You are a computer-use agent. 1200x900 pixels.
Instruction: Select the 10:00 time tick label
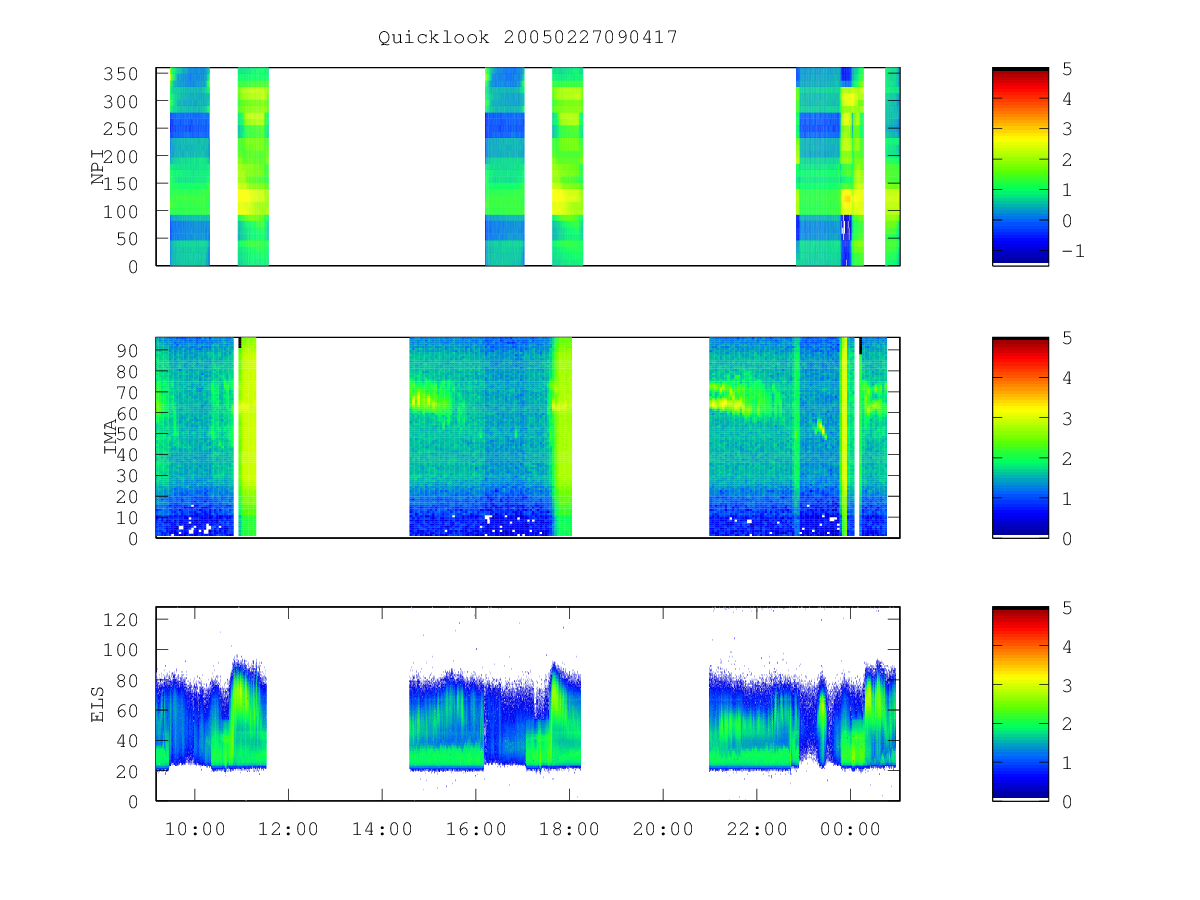(194, 829)
